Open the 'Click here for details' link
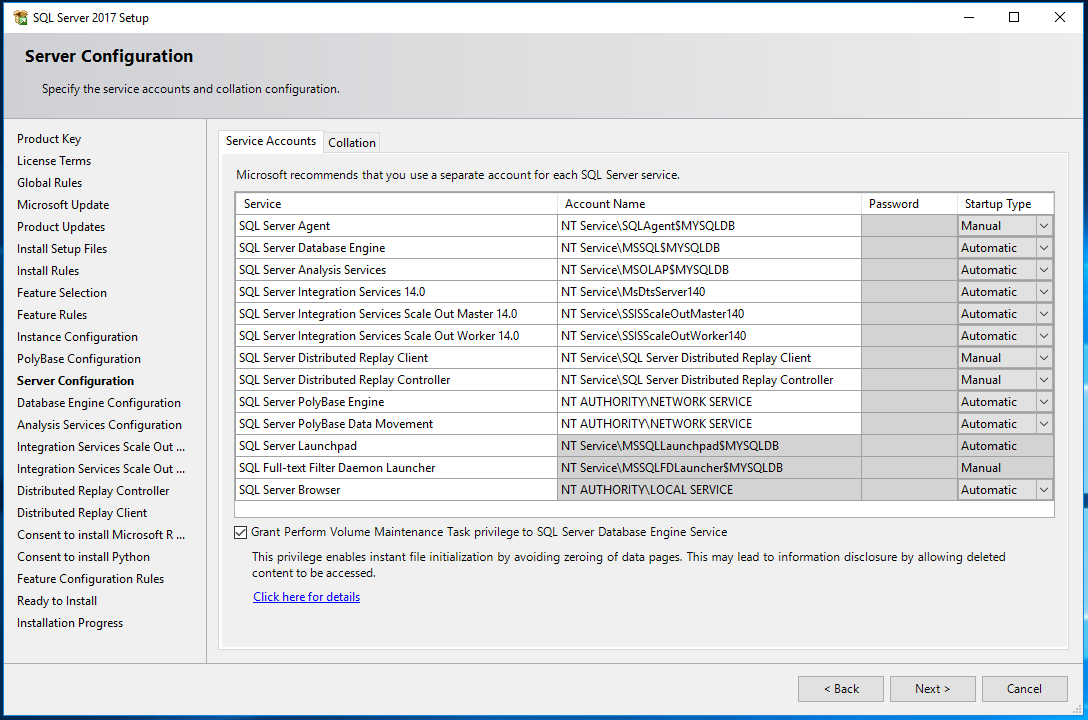Viewport: 1088px width, 720px height. coord(306,597)
